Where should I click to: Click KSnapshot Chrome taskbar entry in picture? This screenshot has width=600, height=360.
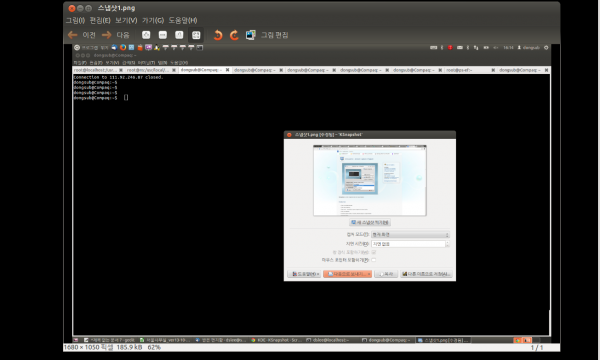pos(277,340)
